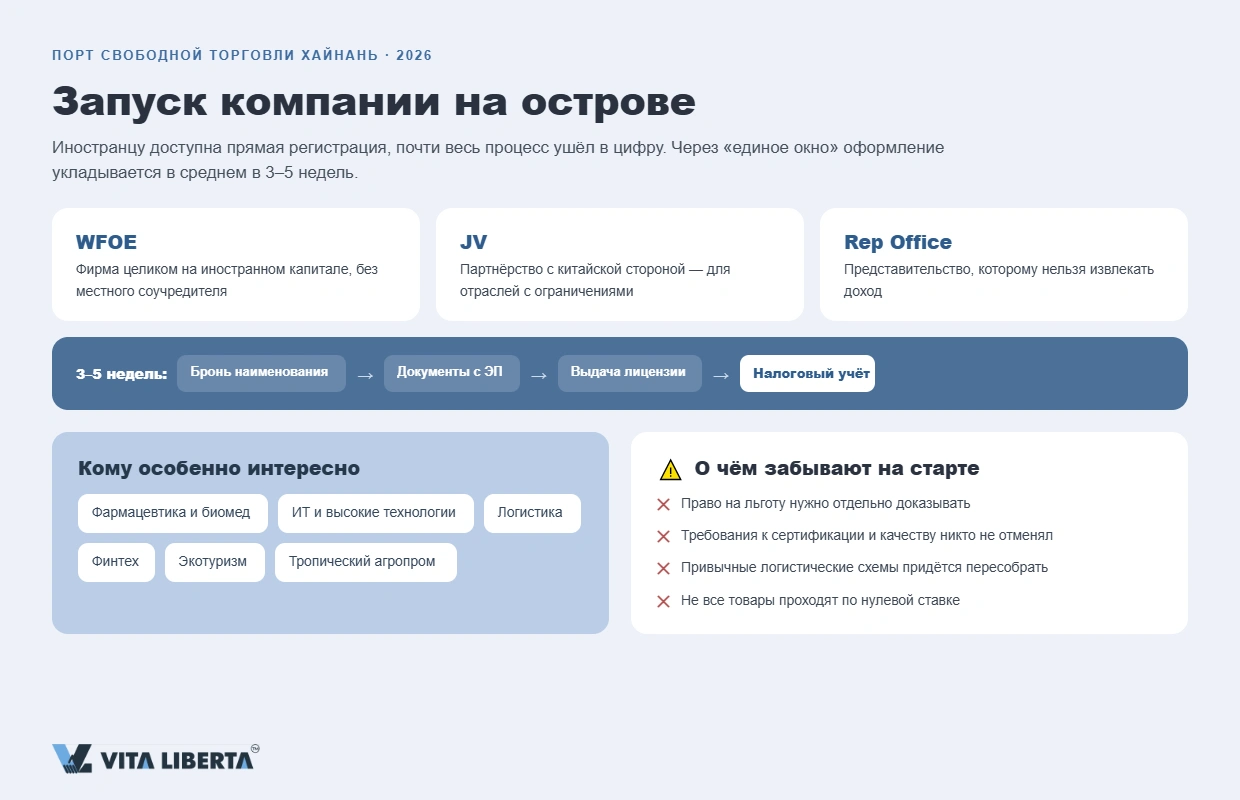Click the heading 'Запуск компании на острове'
This screenshot has width=1240, height=800.
coord(374,102)
